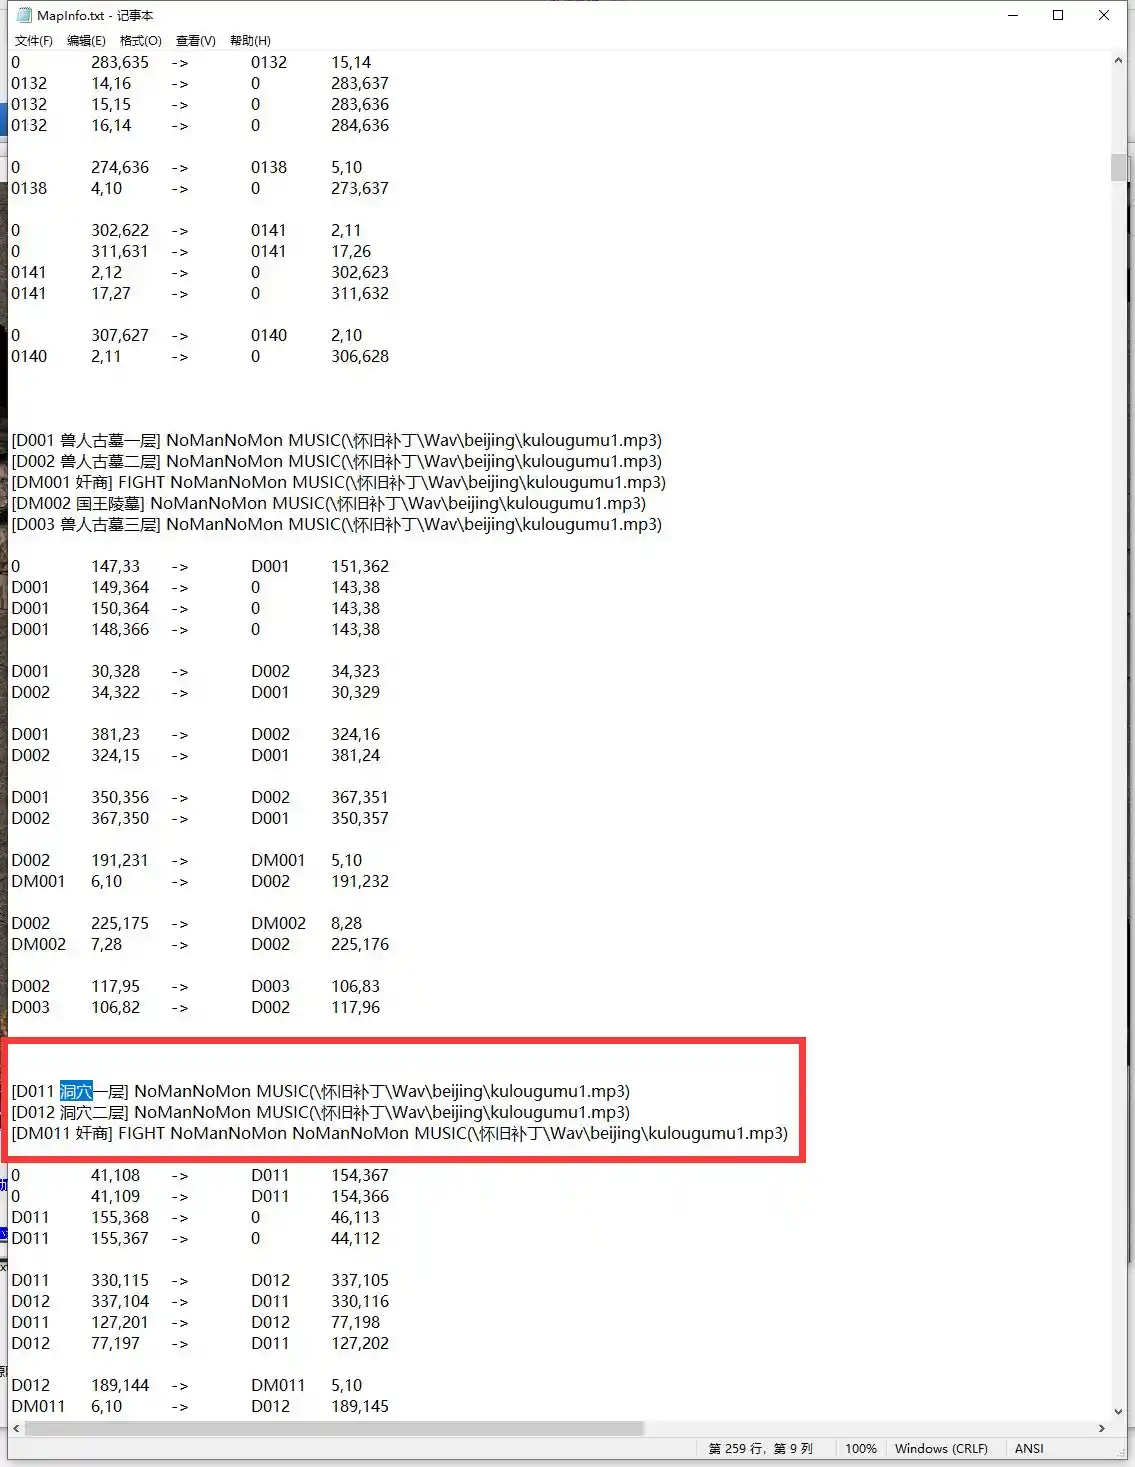Click destination value 306,628
1135x1467 pixels.
point(360,356)
